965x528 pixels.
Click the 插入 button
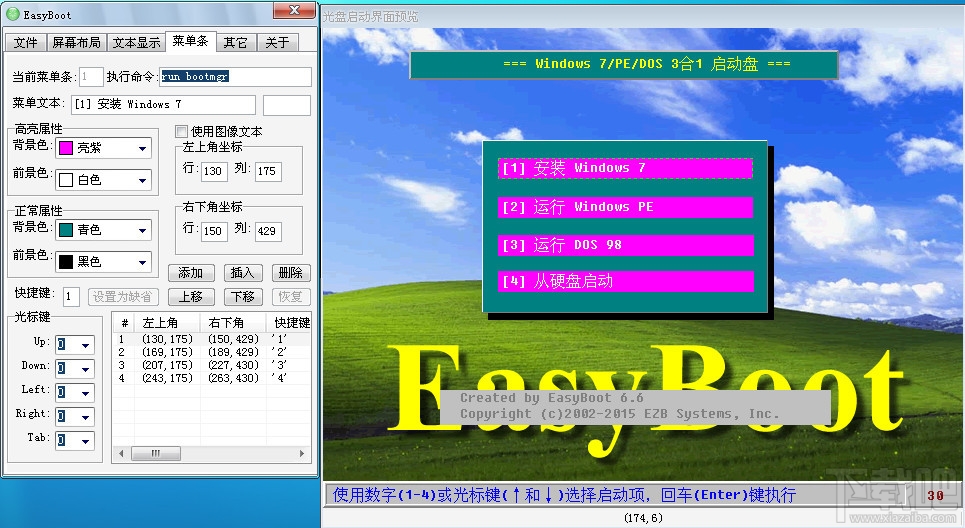pyautogui.click(x=243, y=273)
